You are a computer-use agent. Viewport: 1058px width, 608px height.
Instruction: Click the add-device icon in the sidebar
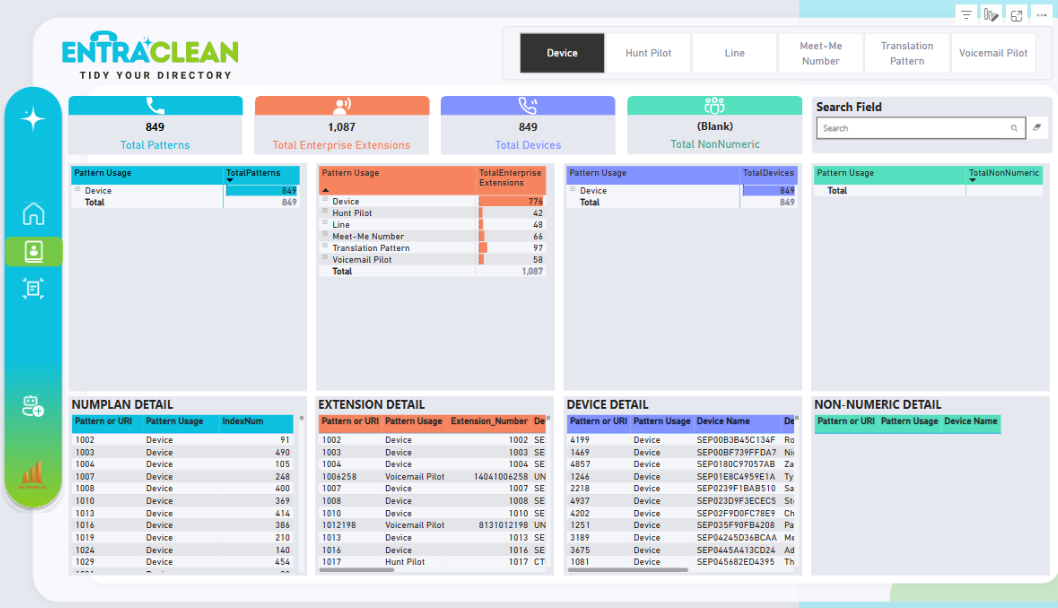(x=32, y=406)
